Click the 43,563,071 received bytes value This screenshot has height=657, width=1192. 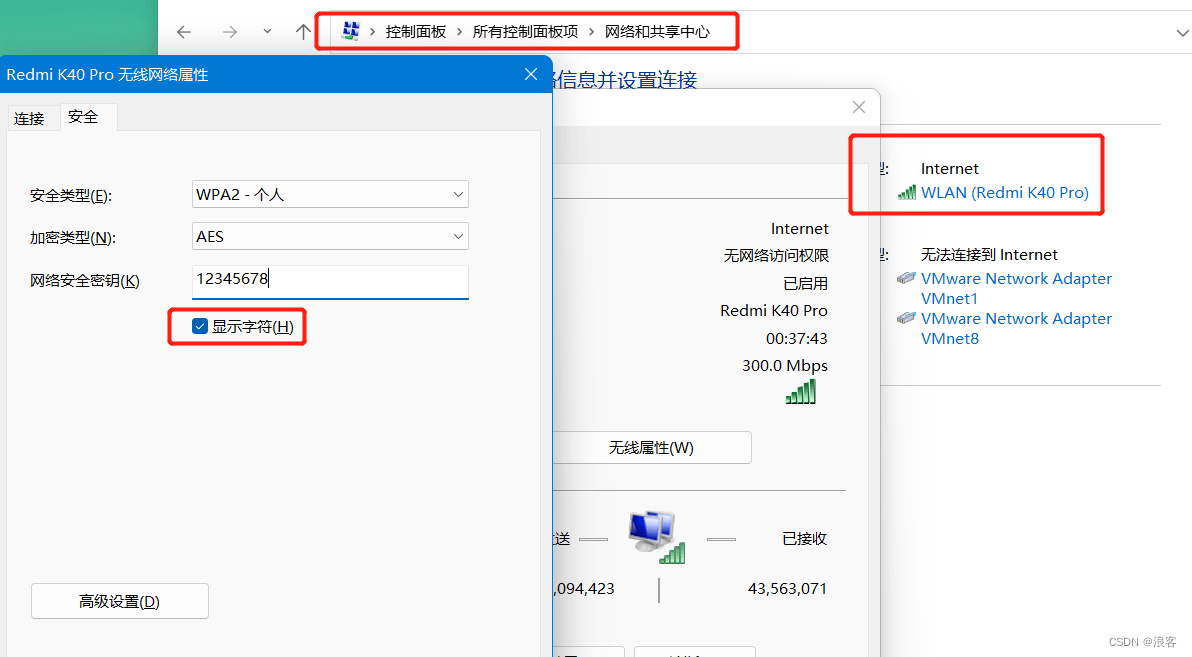[x=787, y=589]
